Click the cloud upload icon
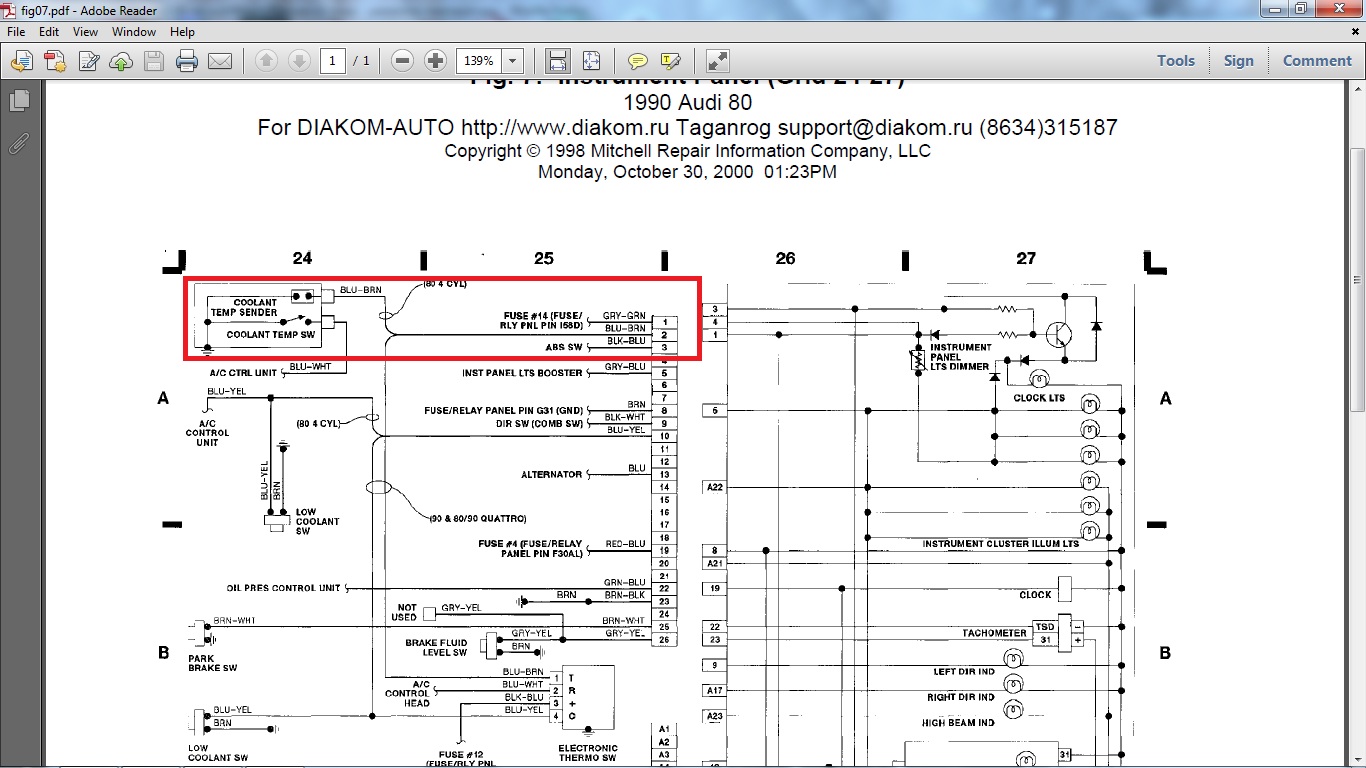1366x768 pixels. pyautogui.click(x=121, y=61)
